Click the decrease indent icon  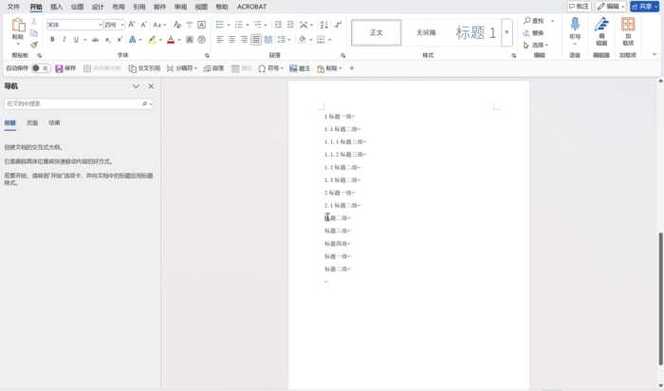[278, 25]
